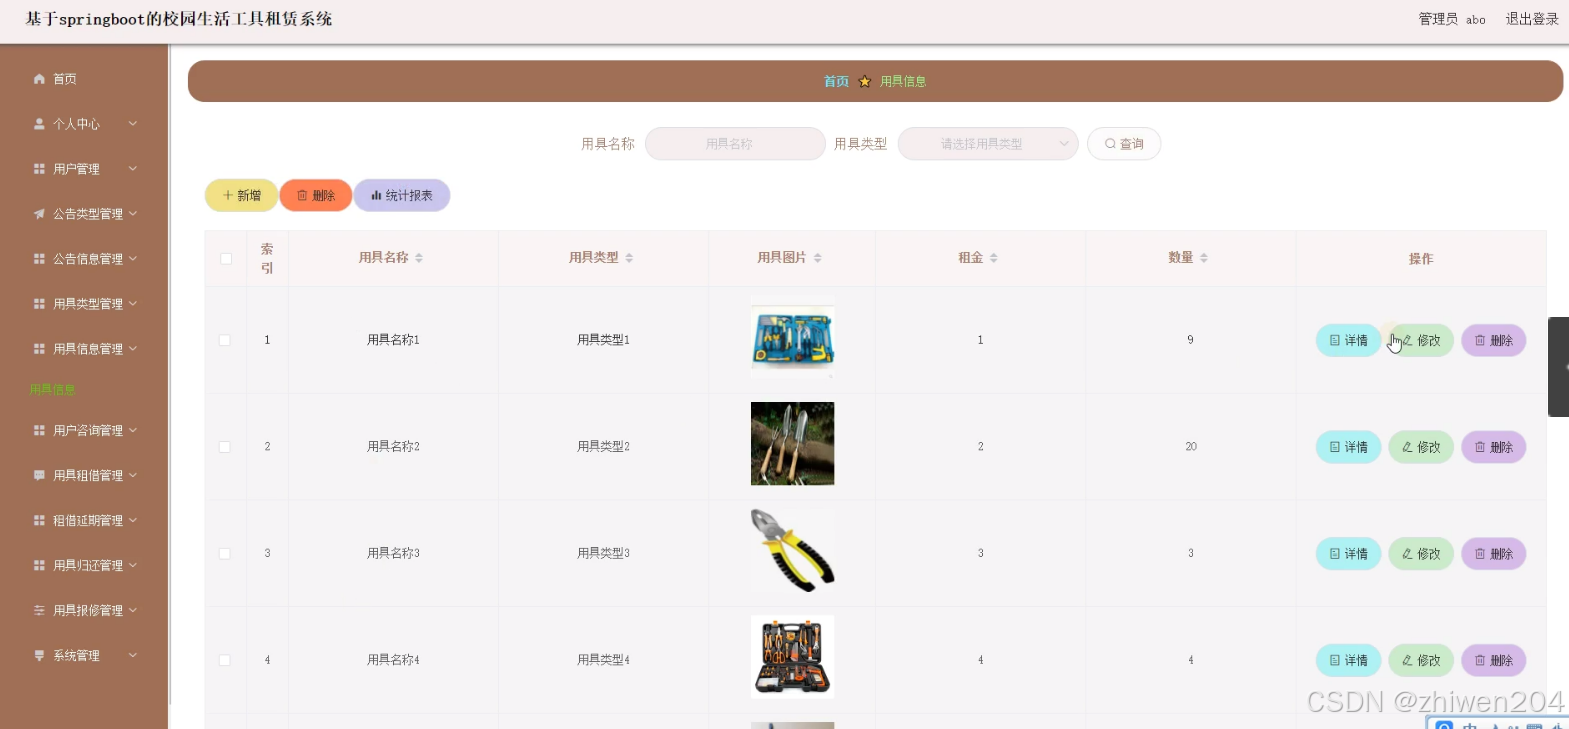Click the 用具类型2 cell
1569x729 pixels.
click(603, 447)
